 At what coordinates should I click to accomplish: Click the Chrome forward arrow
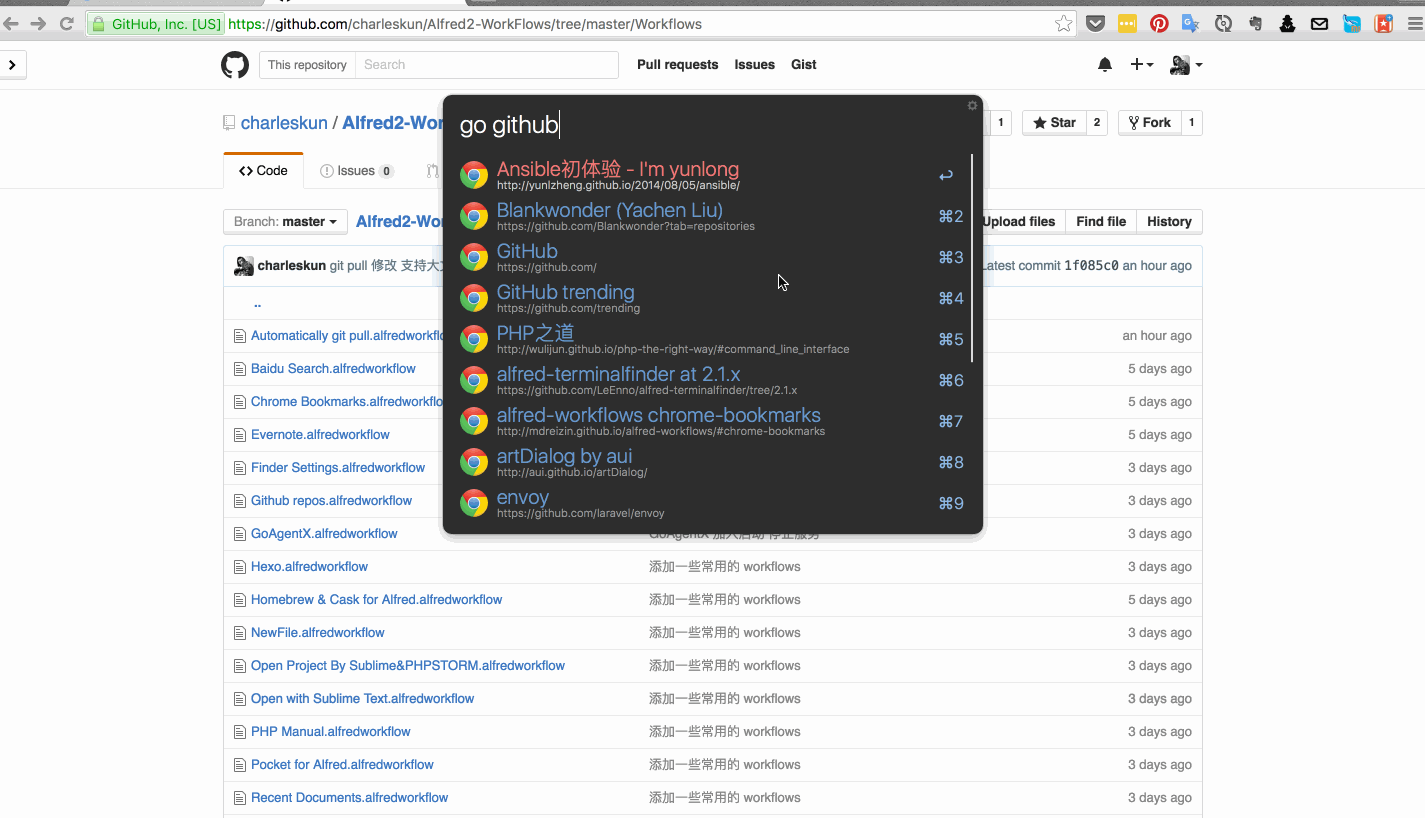click(x=38, y=23)
